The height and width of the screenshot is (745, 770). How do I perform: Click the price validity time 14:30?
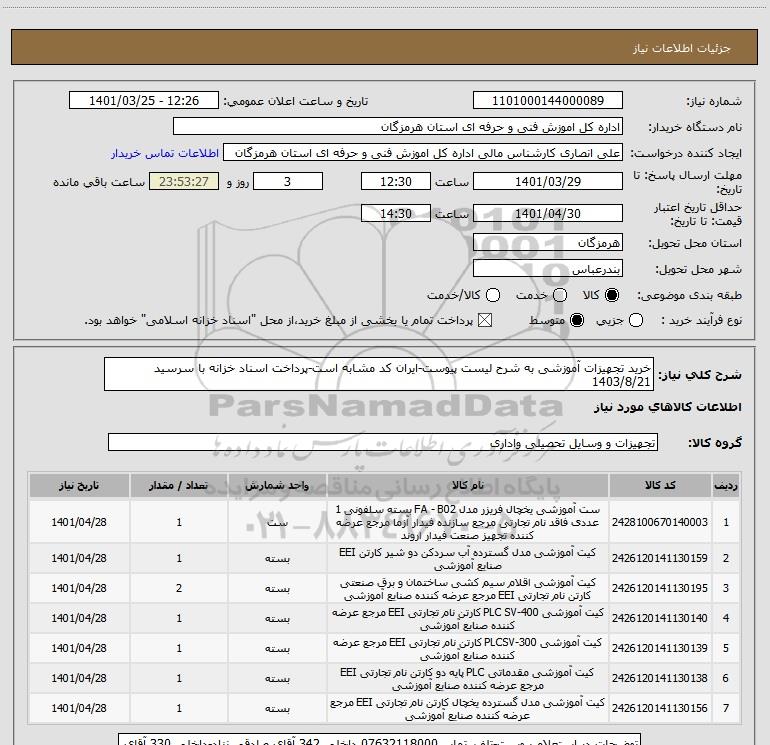[x=396, y=213]
